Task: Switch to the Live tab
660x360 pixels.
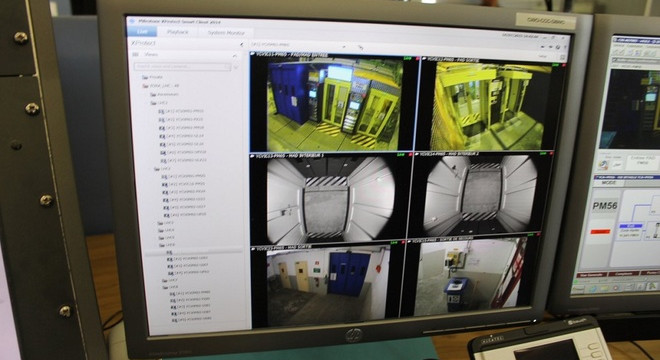Action: (142, 32)
